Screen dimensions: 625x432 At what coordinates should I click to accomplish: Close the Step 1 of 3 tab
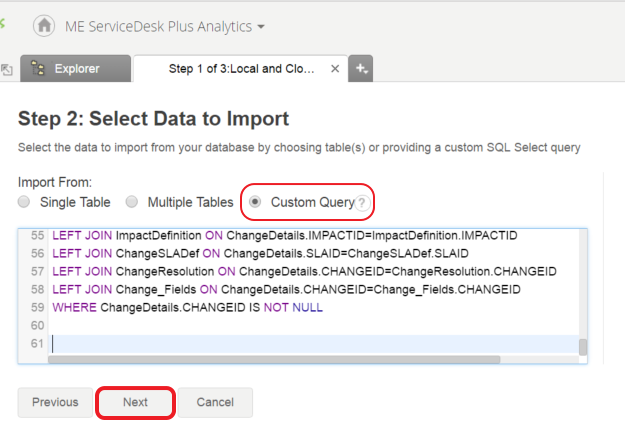pos(334,69)
